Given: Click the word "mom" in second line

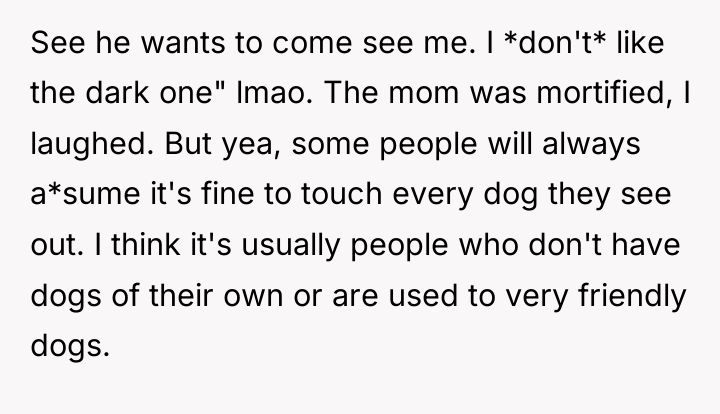Looking at the screenshot, I should pyautogui.click(x=424, y=92).
